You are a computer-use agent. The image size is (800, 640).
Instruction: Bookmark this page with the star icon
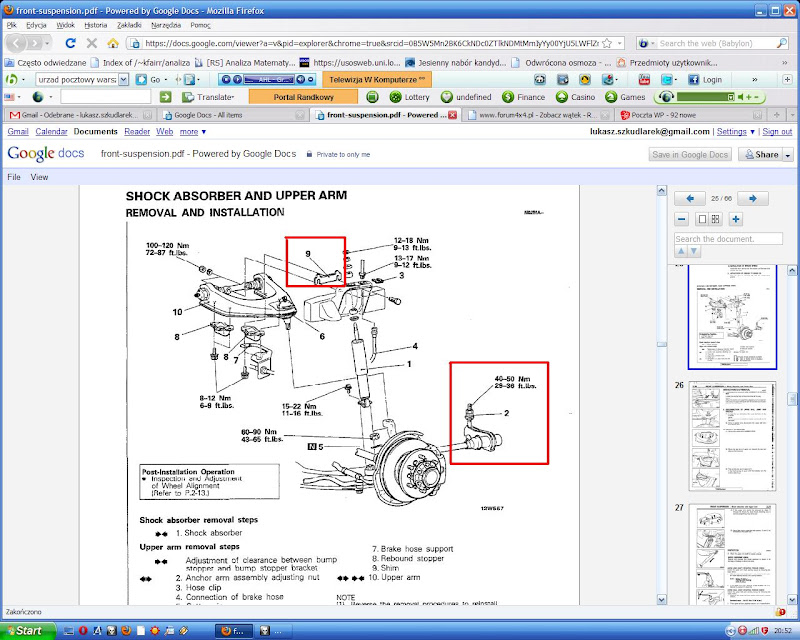pos(607,43)
